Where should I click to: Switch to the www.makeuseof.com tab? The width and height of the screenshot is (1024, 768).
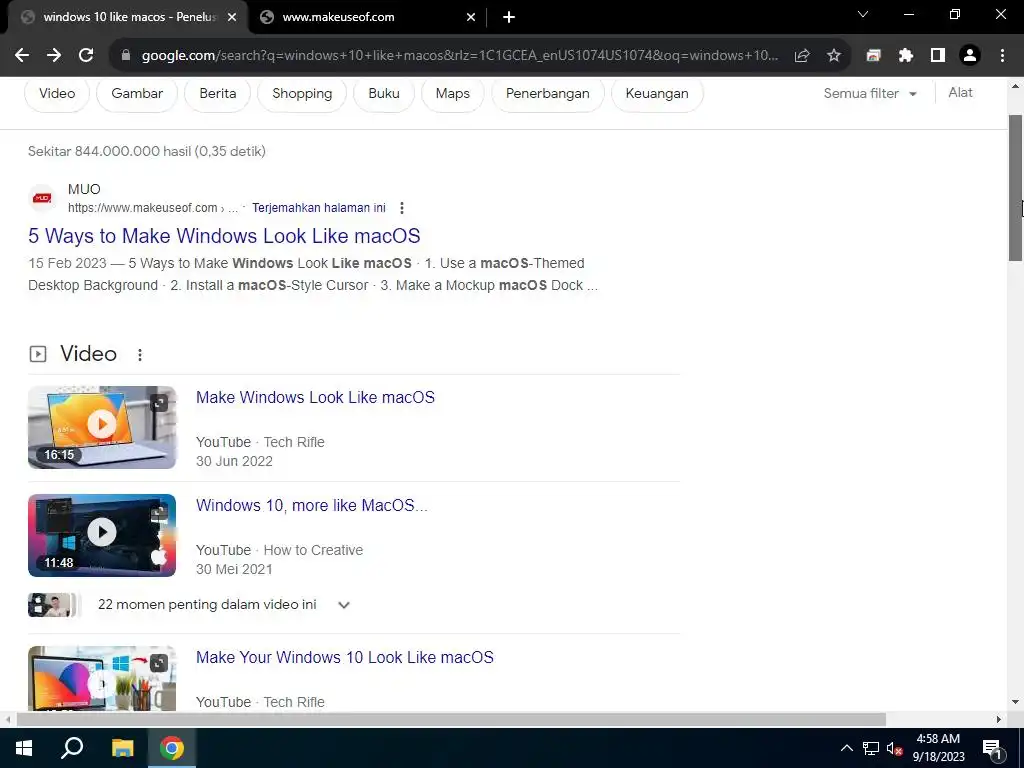coord(368,18)
